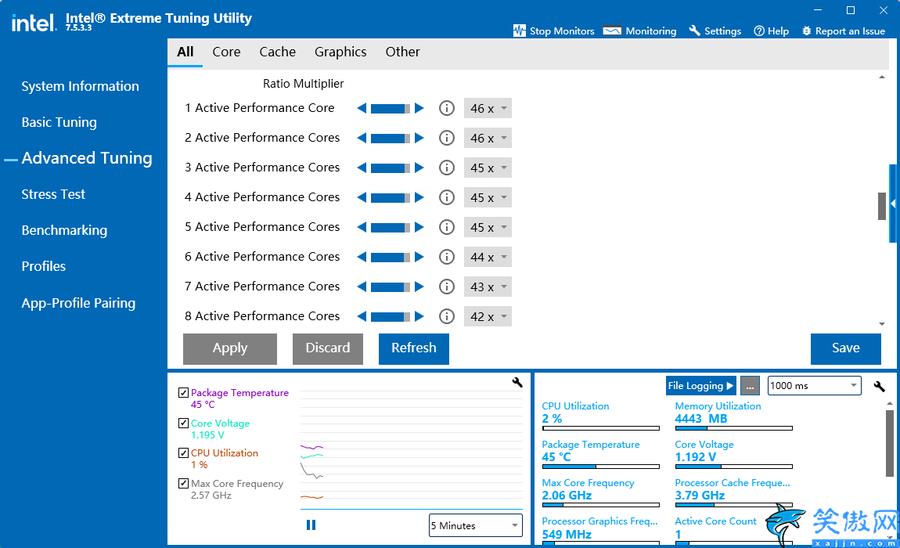Open Profiles in sidebar
The width and height of the screenshot is (900, 548).
[x=44, y=266]
